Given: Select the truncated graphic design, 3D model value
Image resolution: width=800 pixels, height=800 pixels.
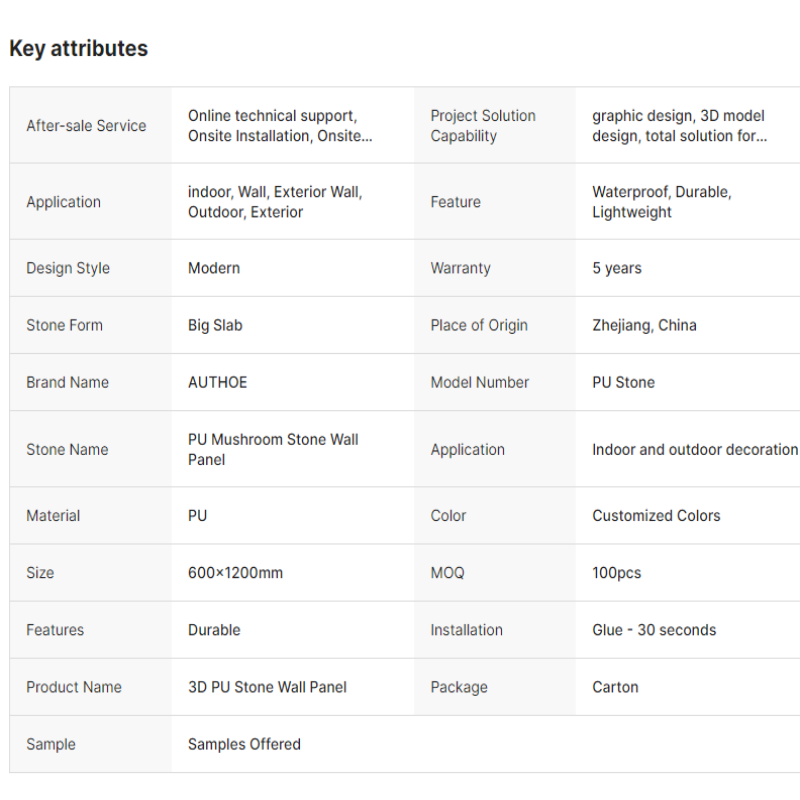Looking at the screenshot, I should click(x=679, y=126).
